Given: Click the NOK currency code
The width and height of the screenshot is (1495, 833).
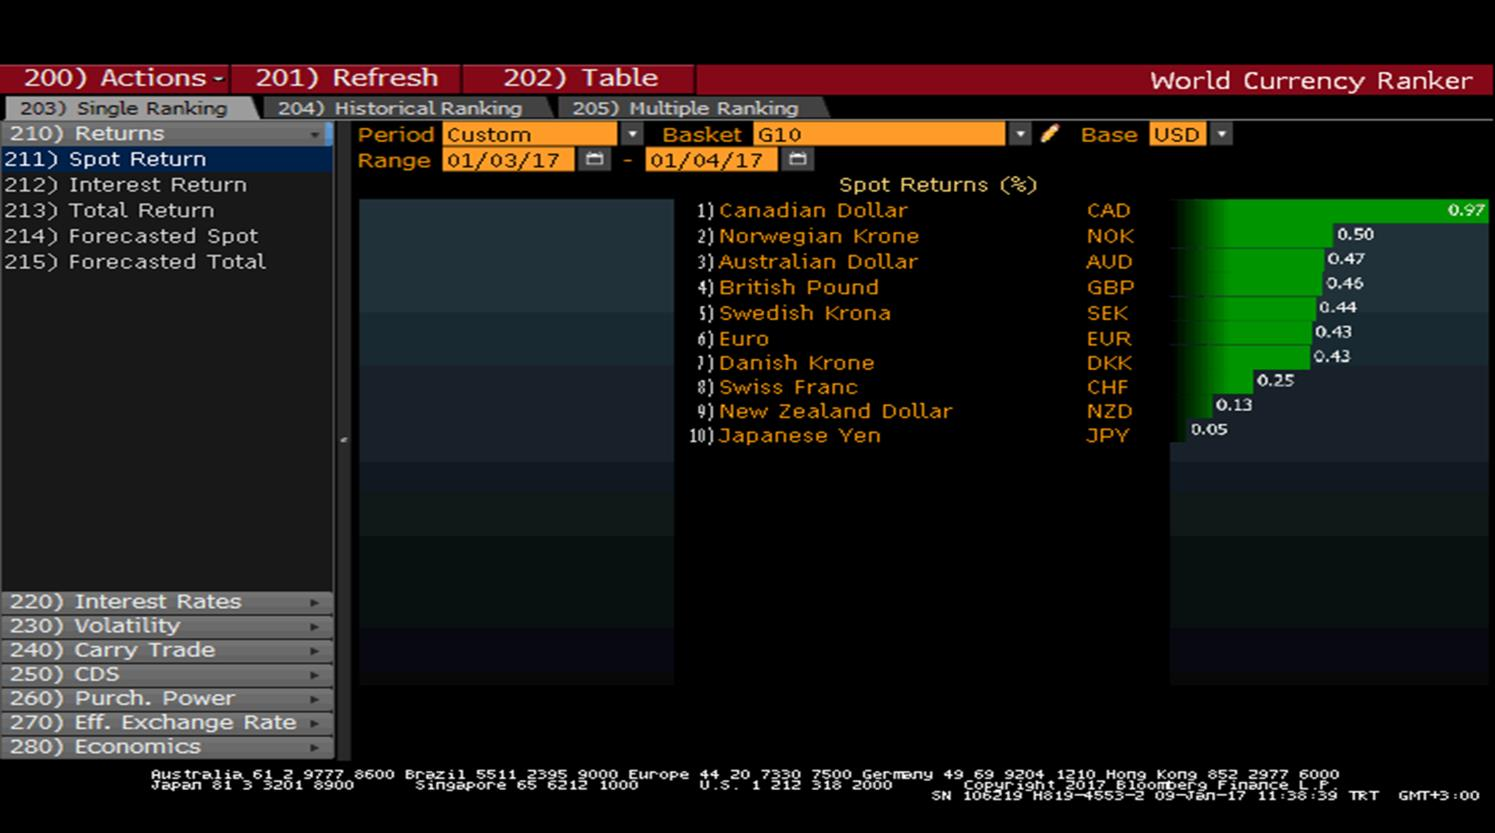Looking at the screenshot, I should click(1110, 237).
